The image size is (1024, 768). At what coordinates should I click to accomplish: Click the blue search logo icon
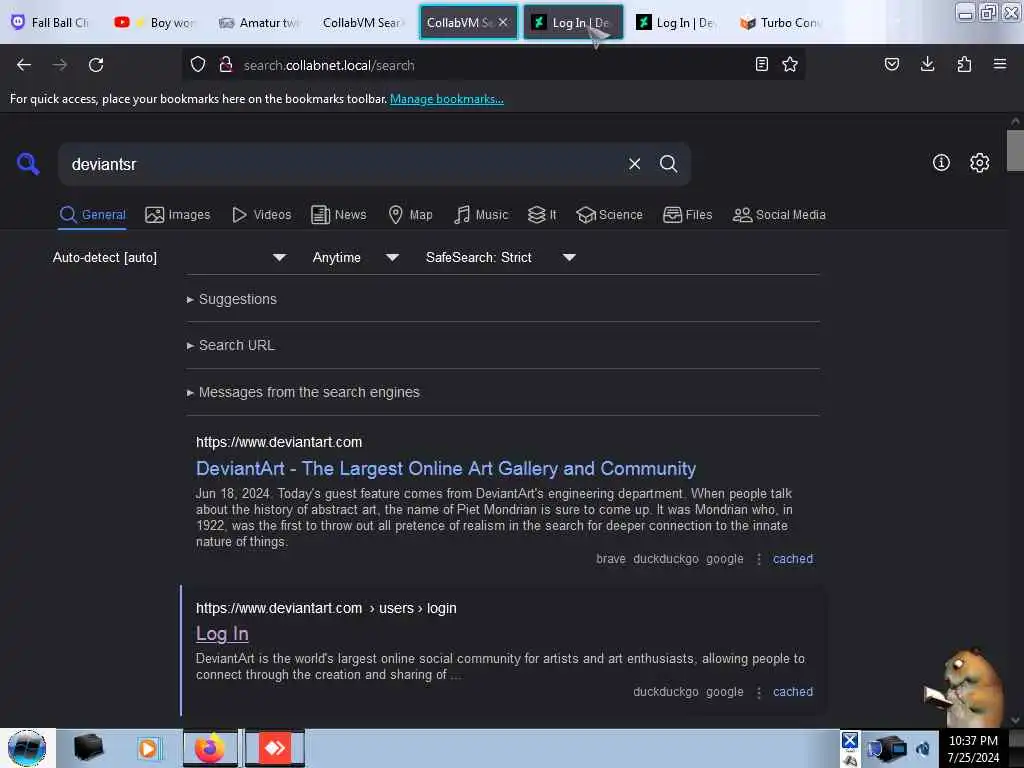(x=28, y=163)
